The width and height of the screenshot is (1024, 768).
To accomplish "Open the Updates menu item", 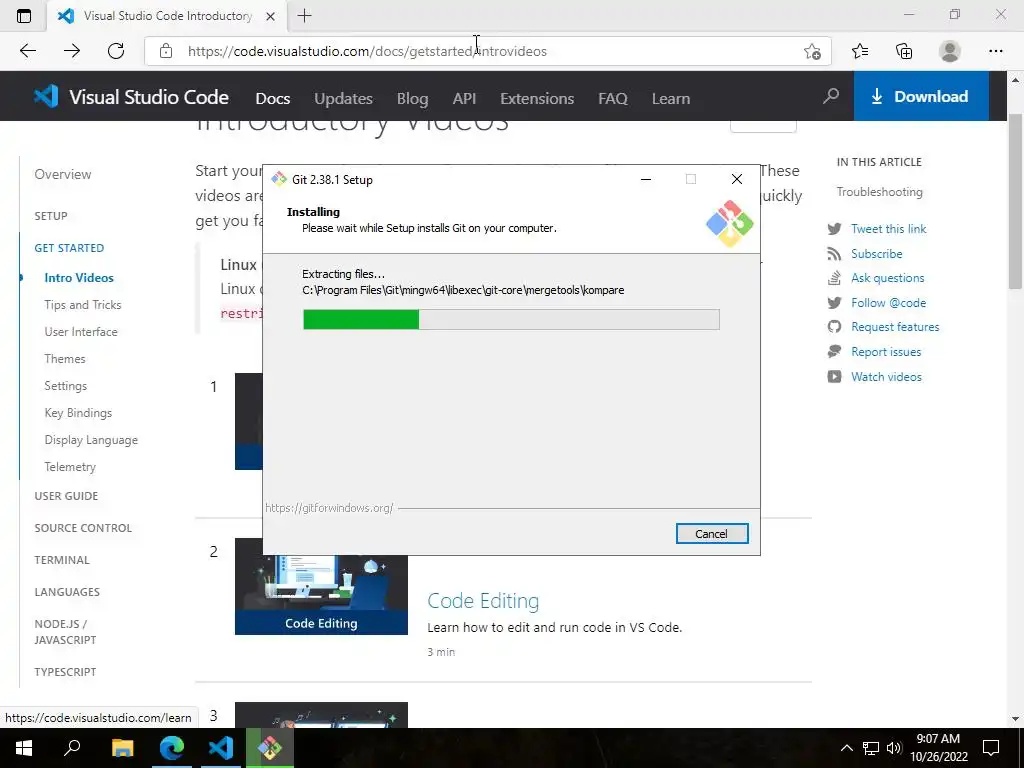I will point(344,99).
